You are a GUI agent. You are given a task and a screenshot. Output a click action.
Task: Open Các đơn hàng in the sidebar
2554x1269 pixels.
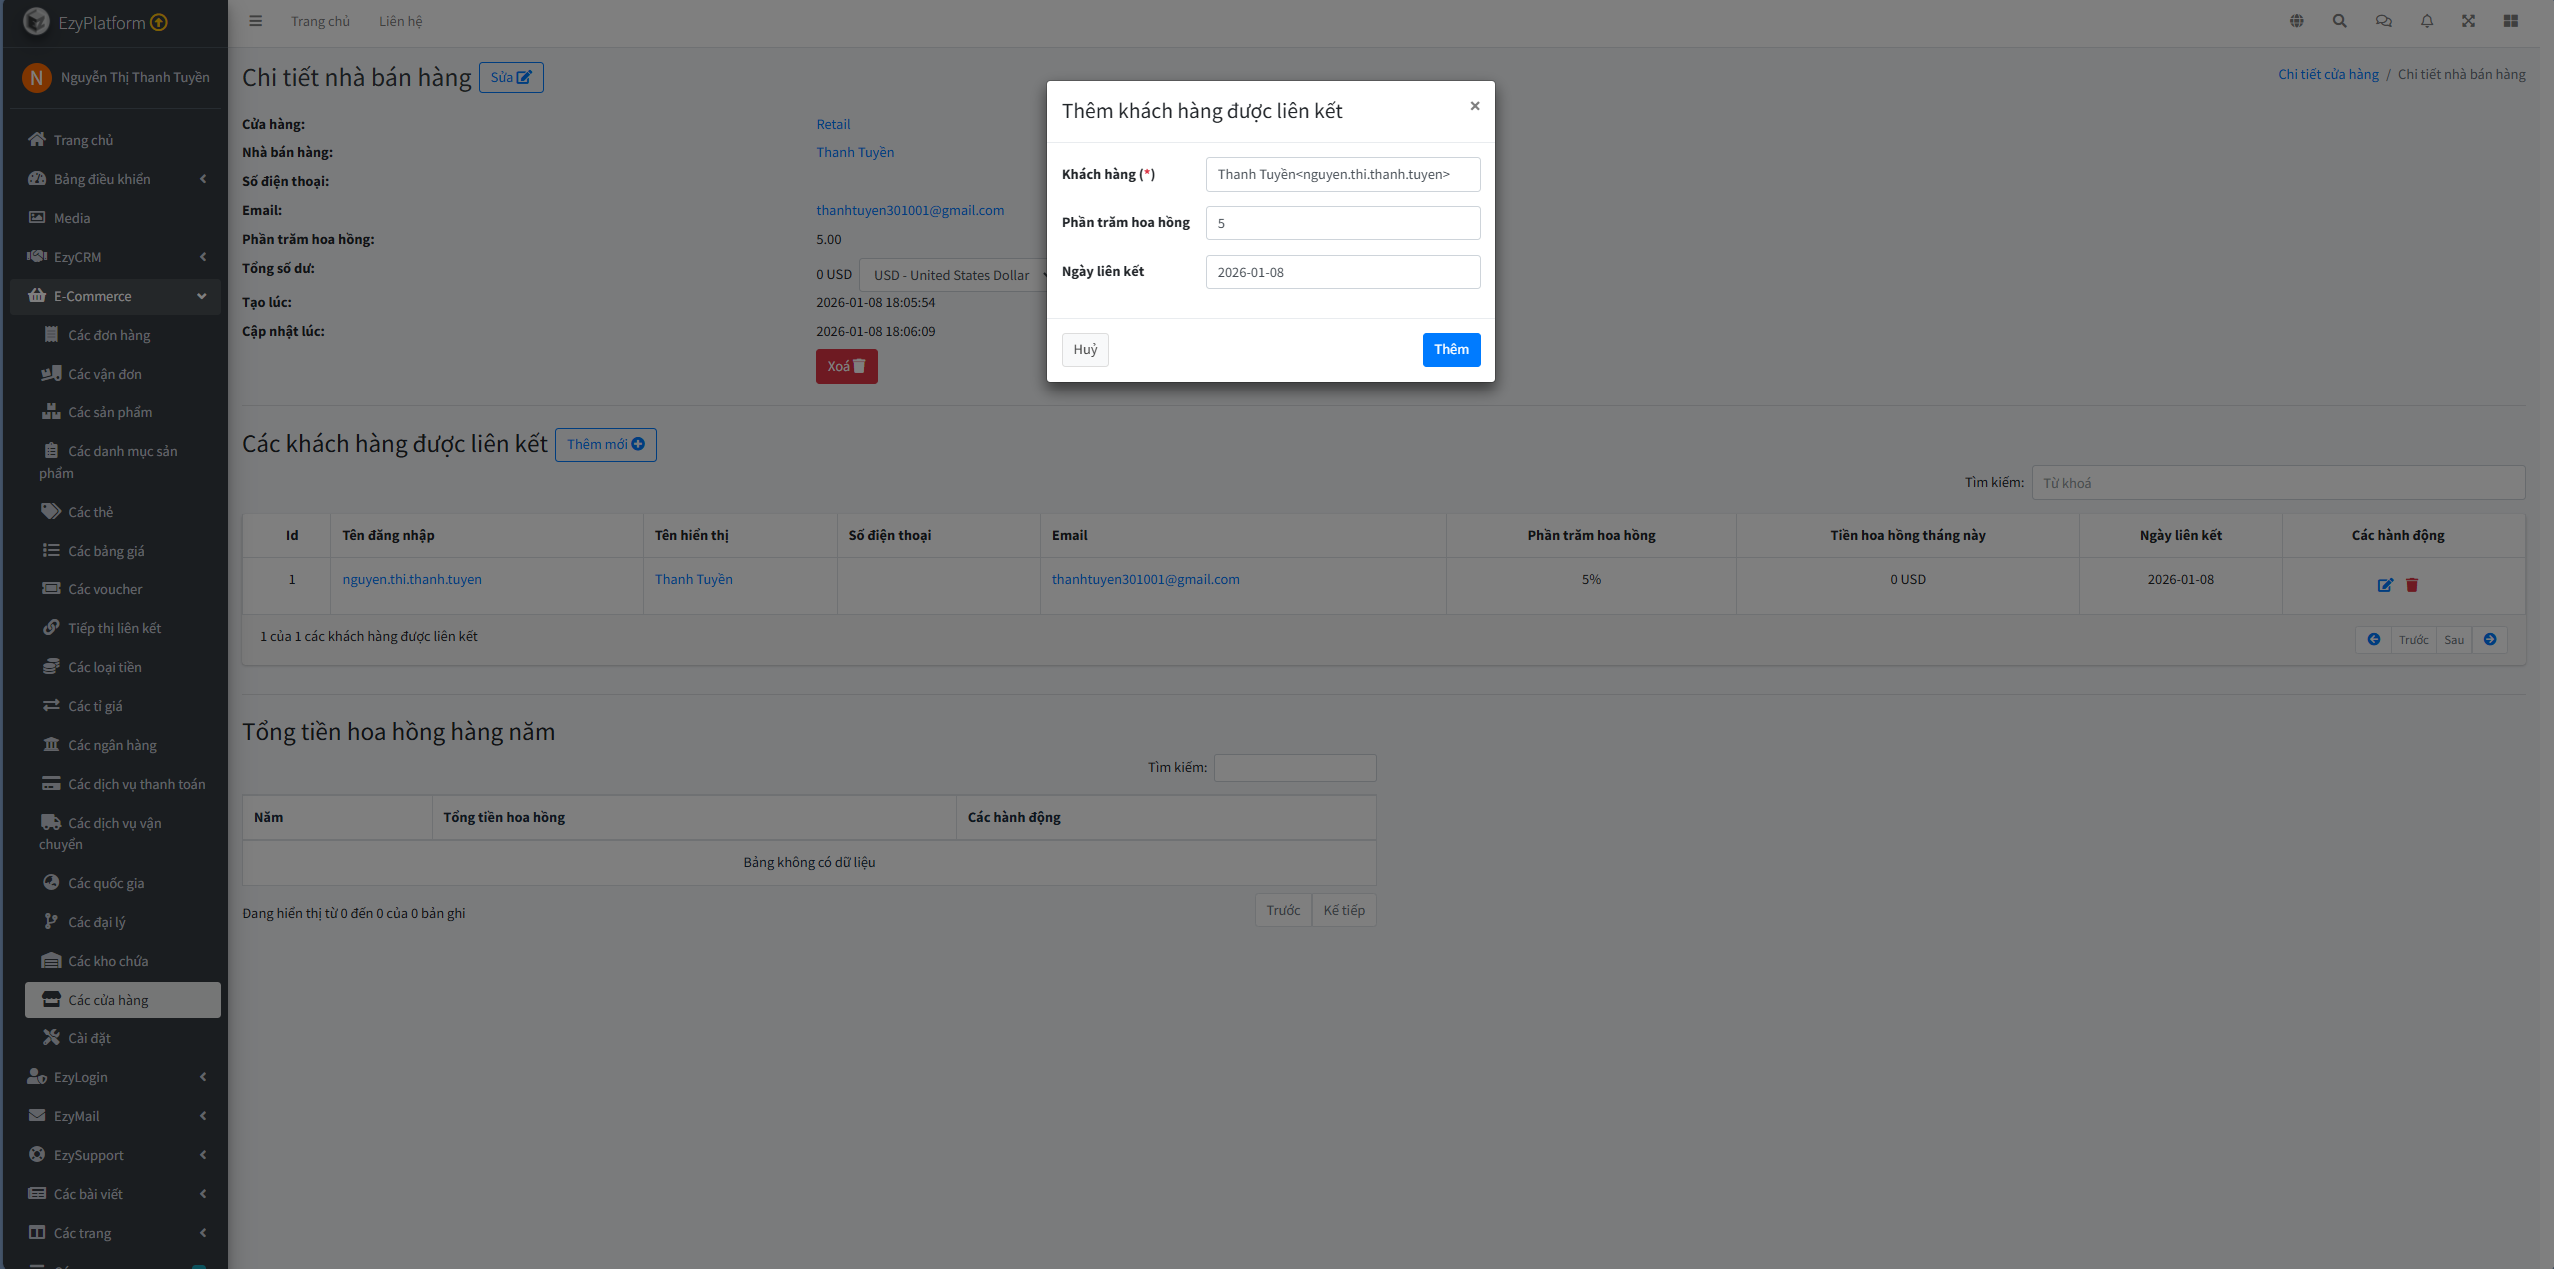(109, 335)
